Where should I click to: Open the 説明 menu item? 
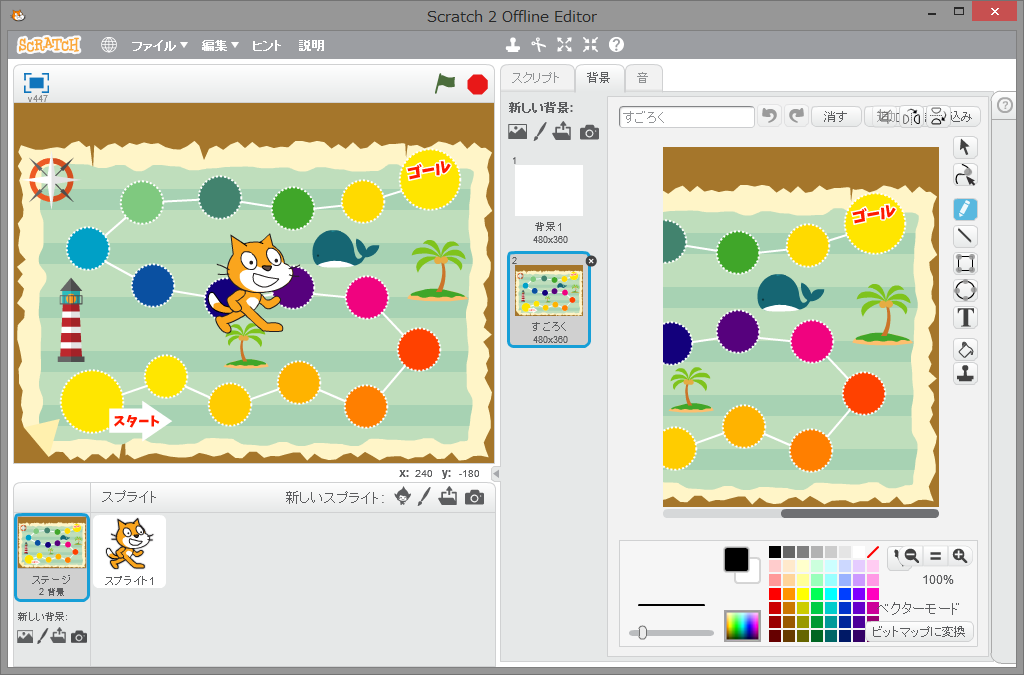311,45
